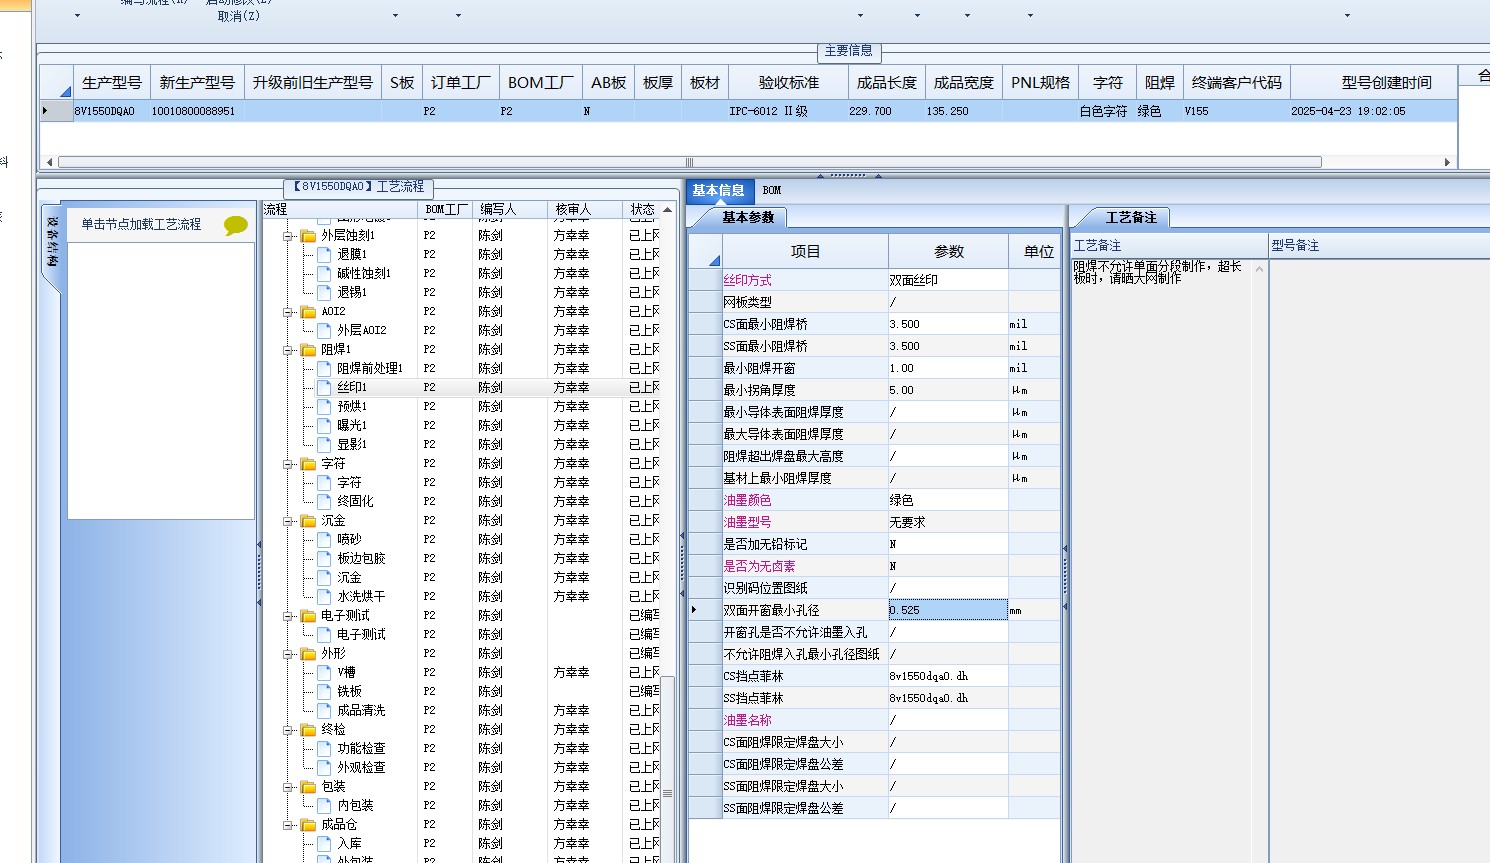Image resolution: width=1490 pixels, height=863 pixels.
Task: Open the vertical 设备结构 side tab
Action: pos(52,241)
